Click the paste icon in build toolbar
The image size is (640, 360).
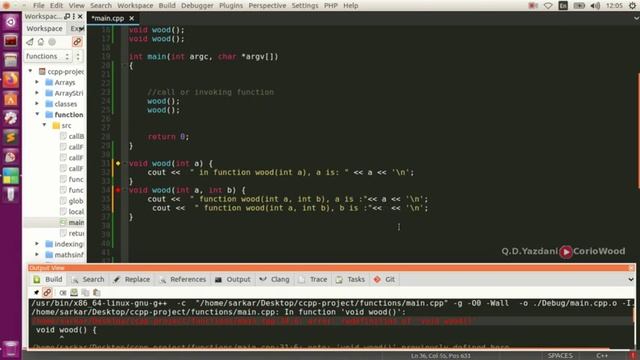[x=97, y=293]
